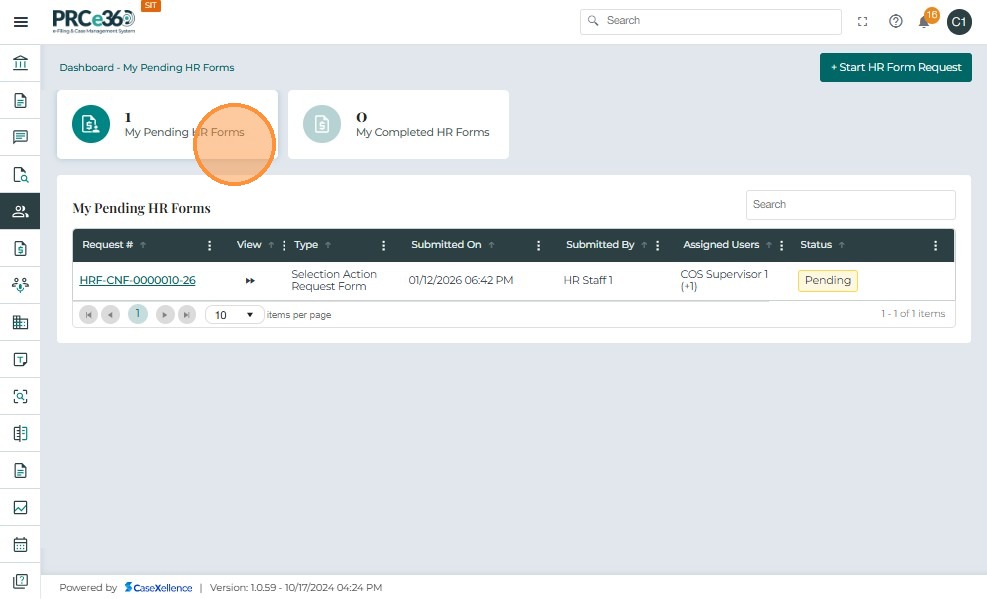
Task: Click '01/12/2026 06:42 PM' cell
Action: (x=461, y=281)
